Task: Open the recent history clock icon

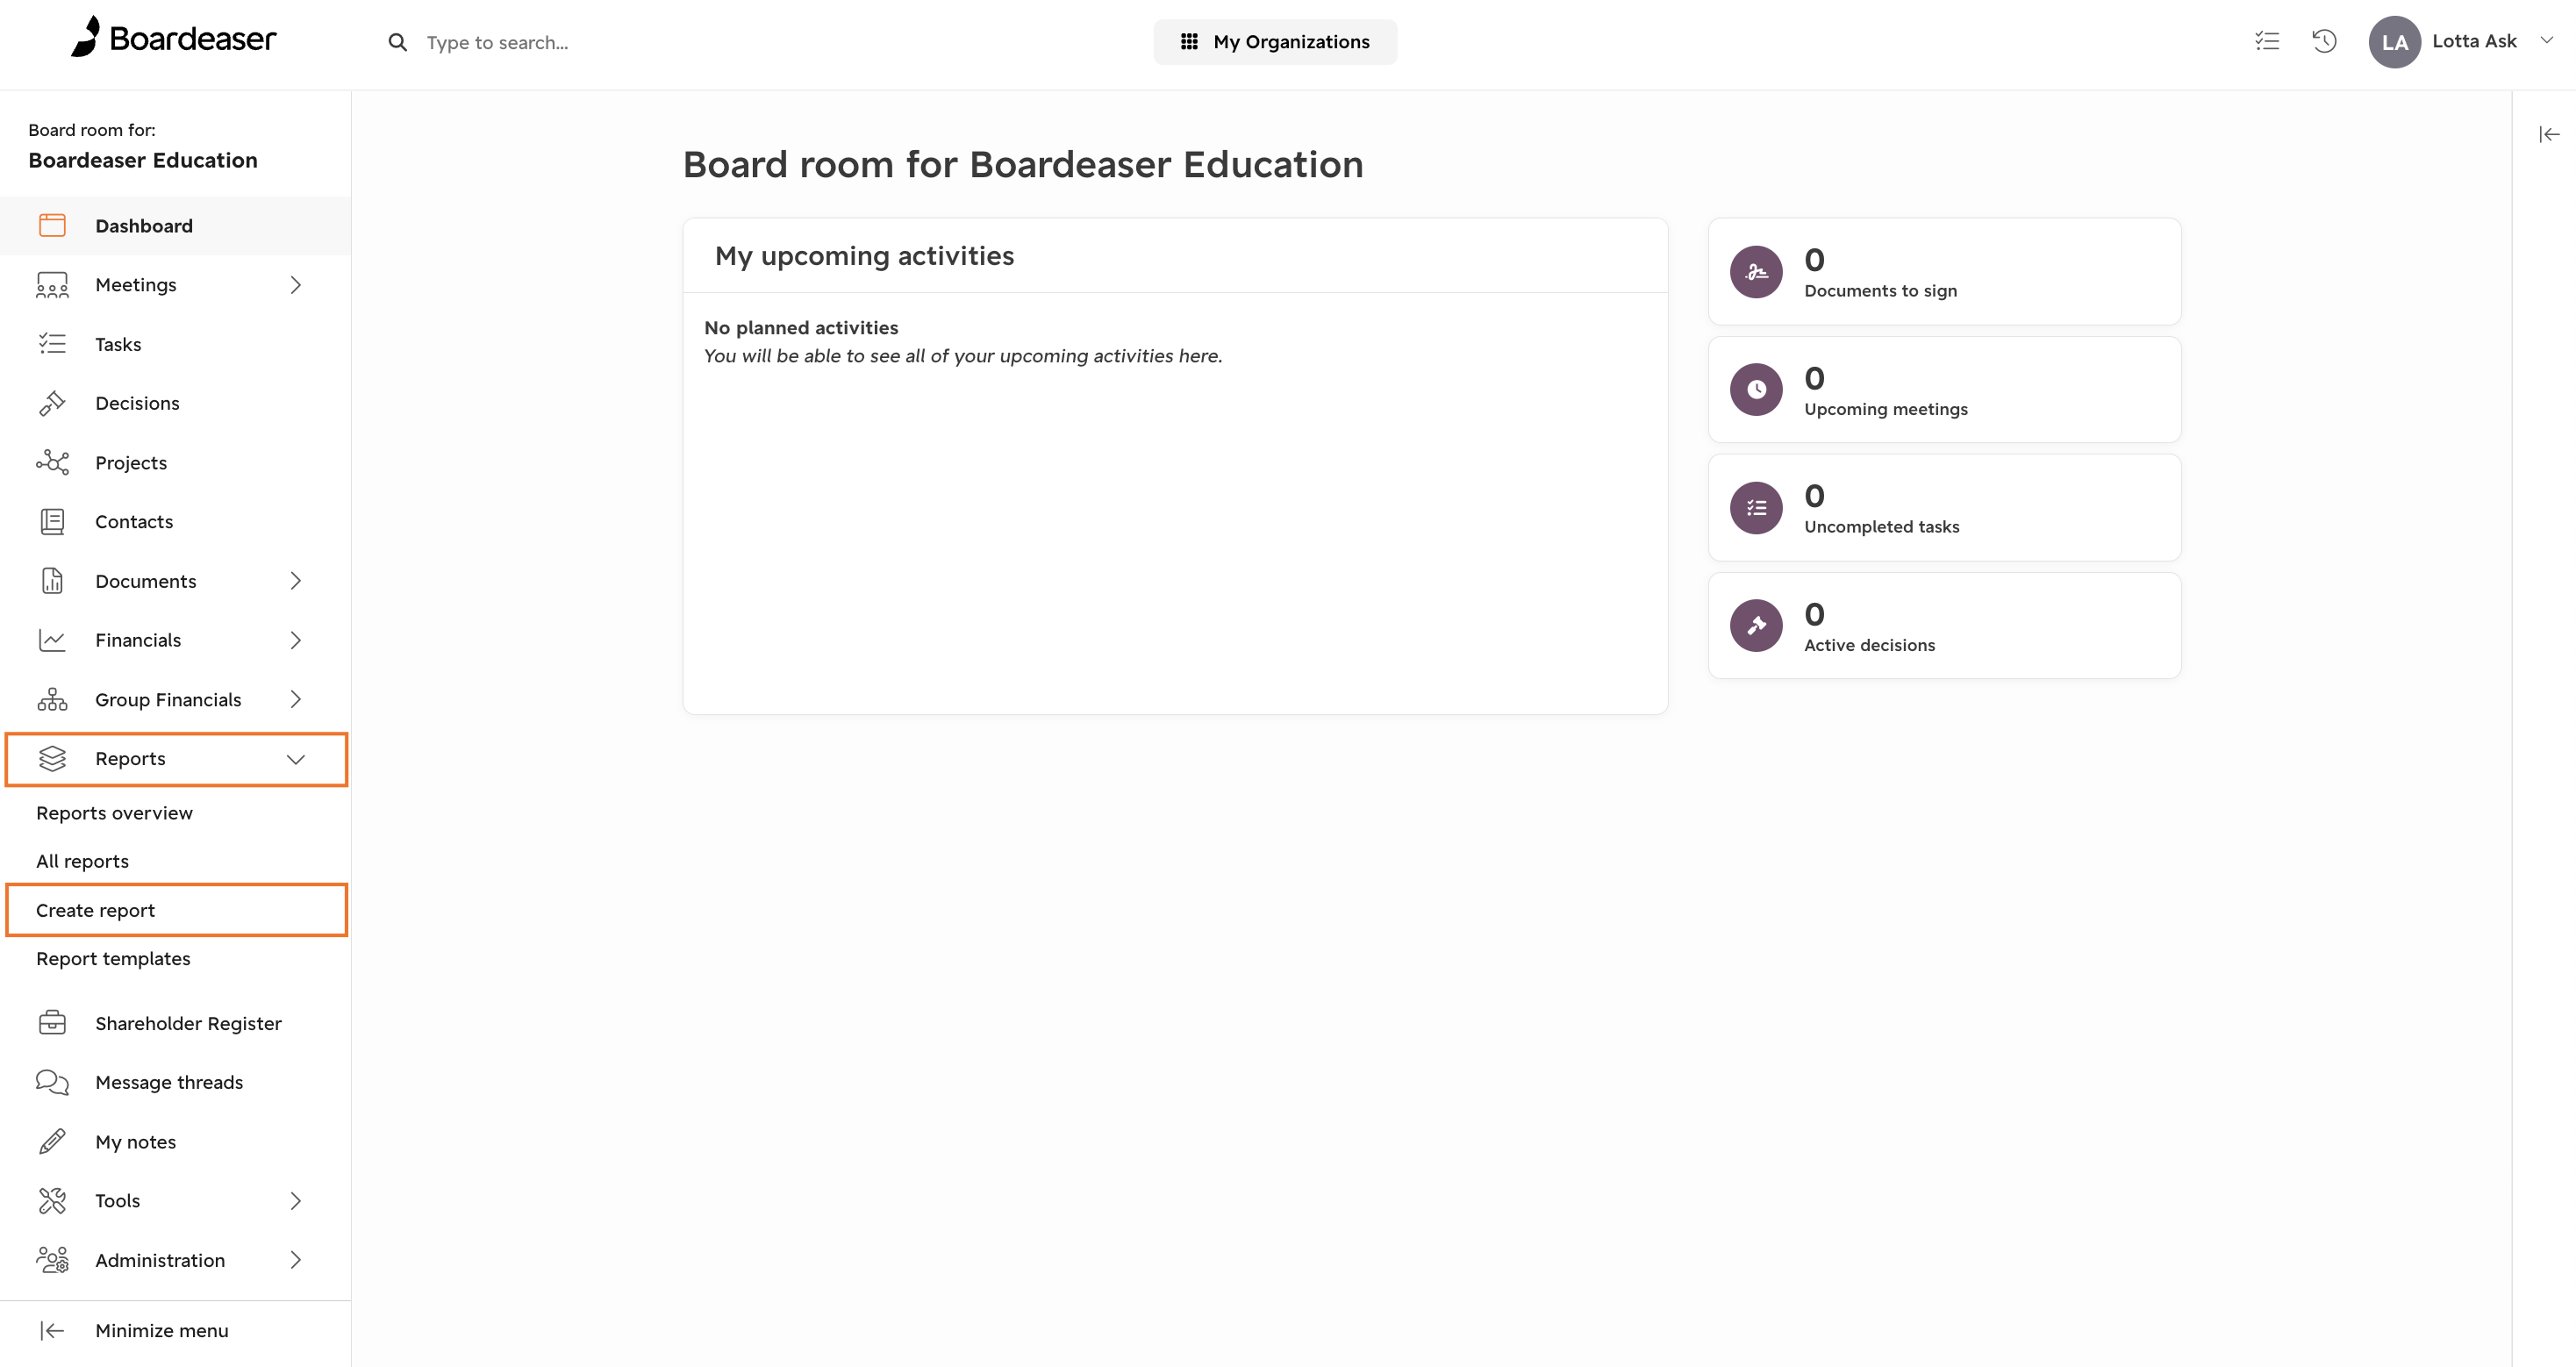Action: 2324,41
